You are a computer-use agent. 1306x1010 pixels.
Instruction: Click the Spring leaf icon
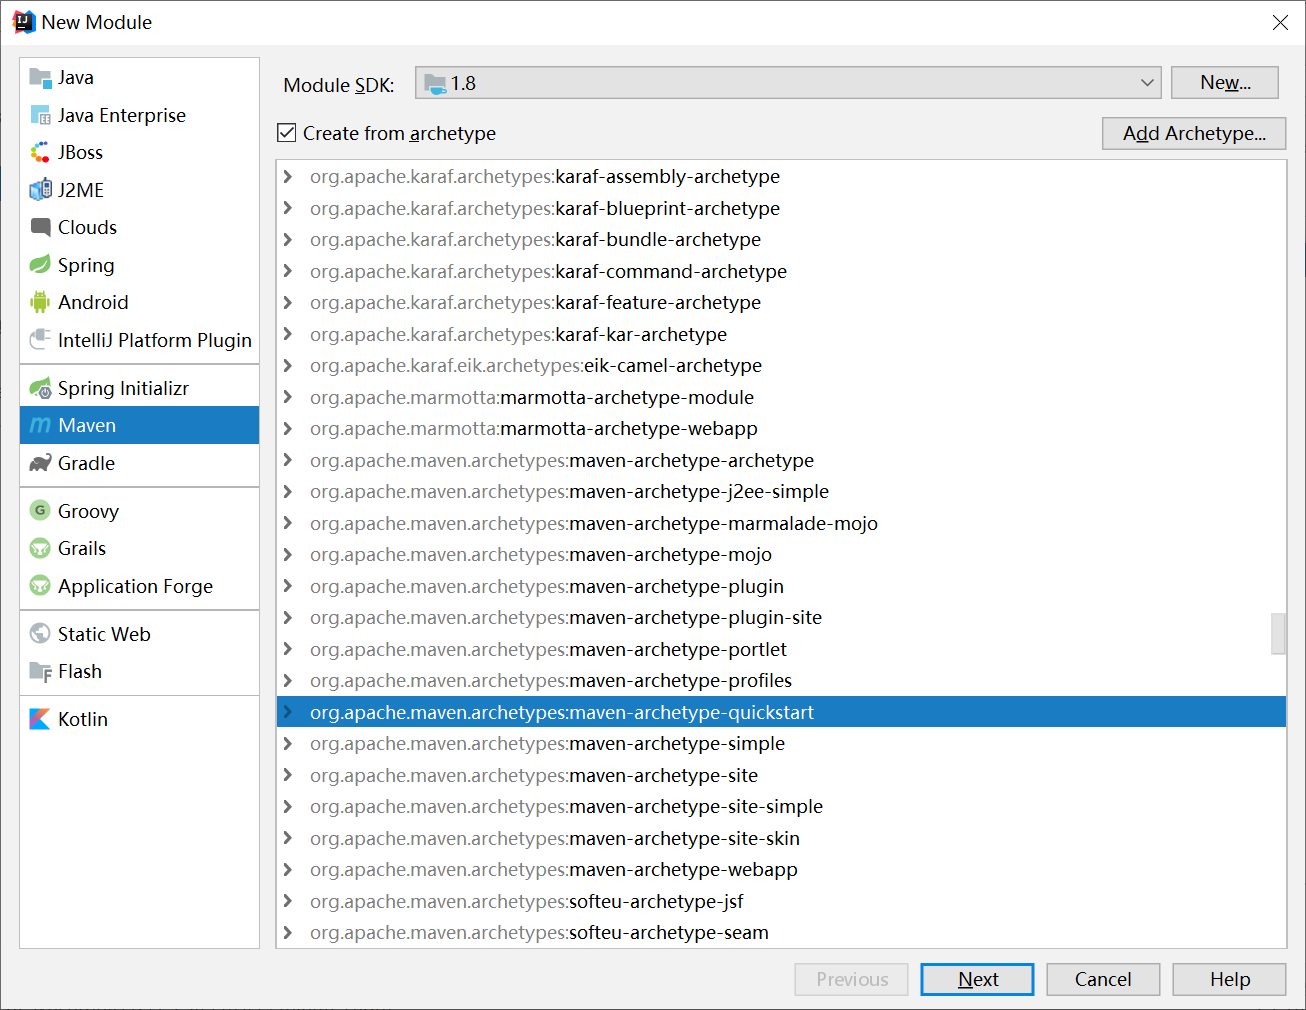coord(40,265)
